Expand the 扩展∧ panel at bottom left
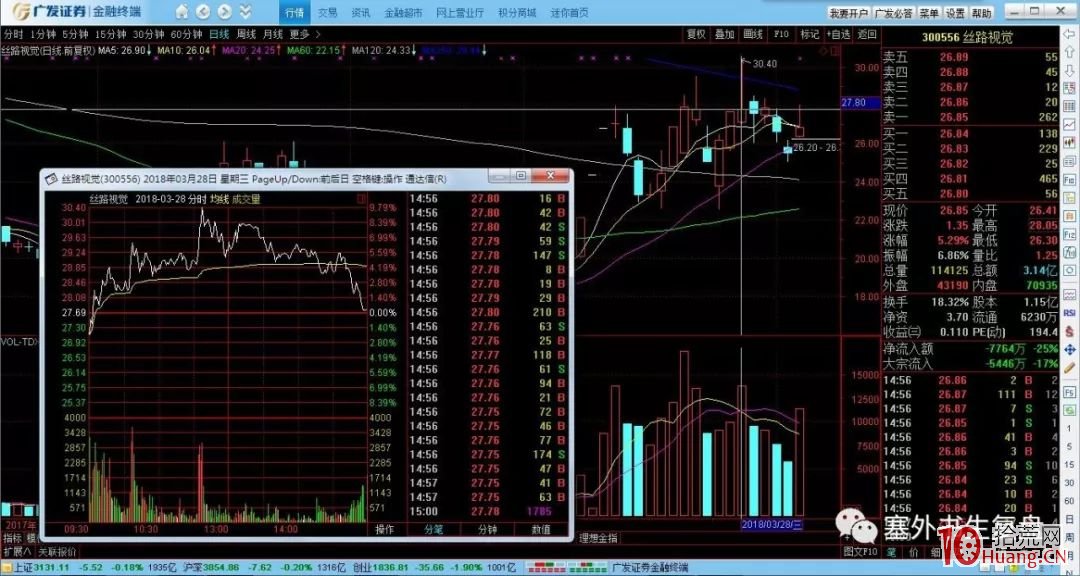 pos(17,552)
